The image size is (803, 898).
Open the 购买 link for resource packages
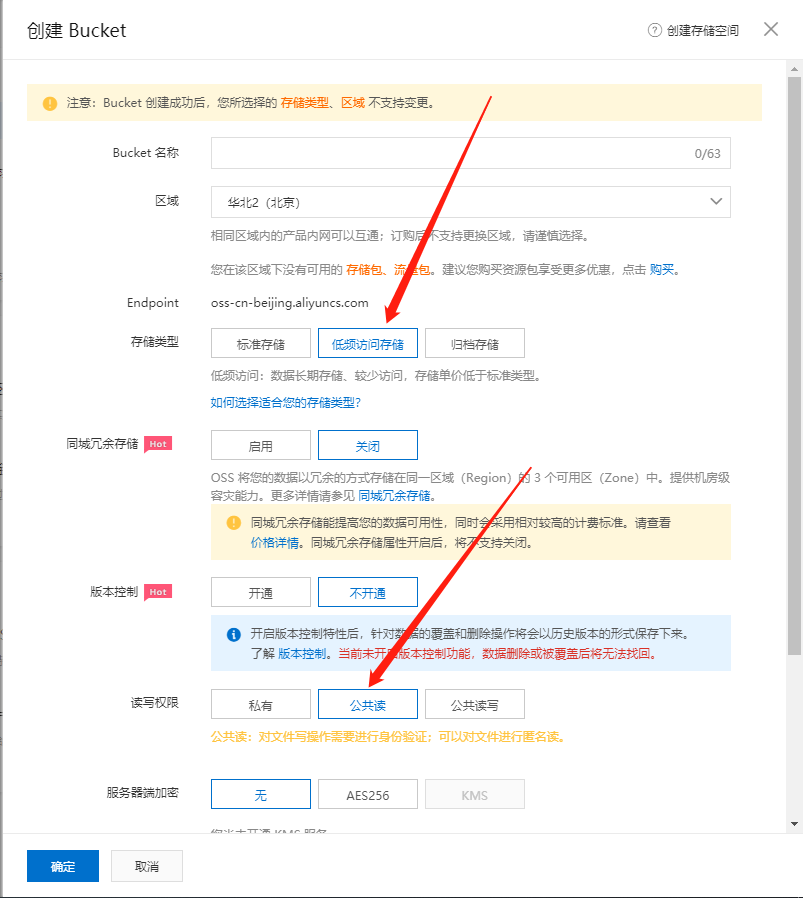click(662, 269)
